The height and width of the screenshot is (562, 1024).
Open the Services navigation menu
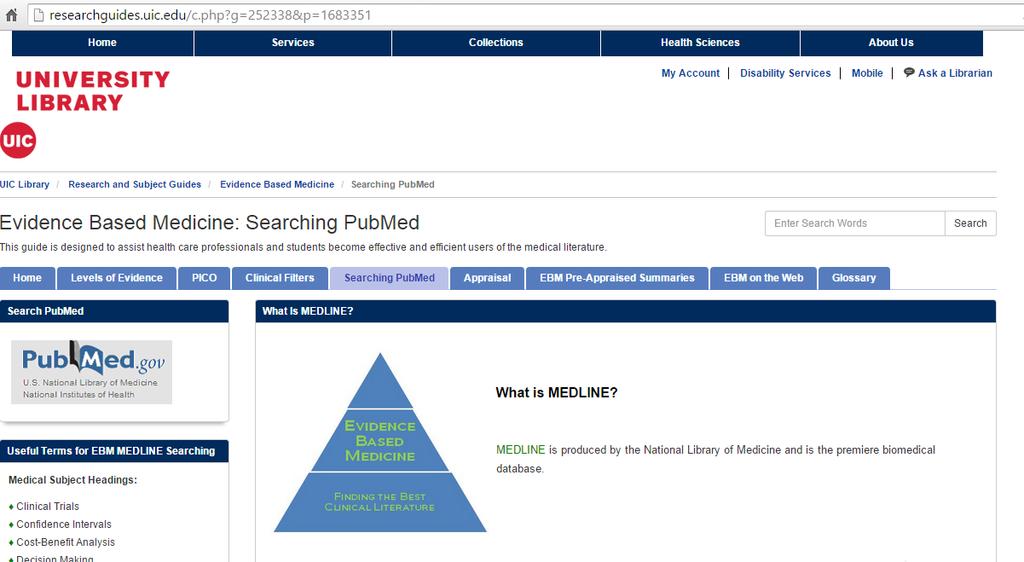(x=293, y=42)
